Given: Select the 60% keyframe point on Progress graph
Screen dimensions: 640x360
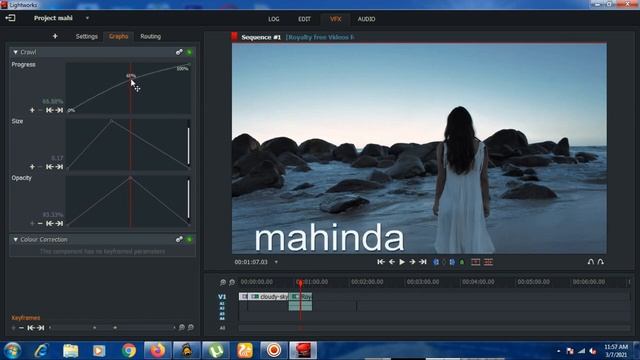Looking at the screenshot, I should [x=131, y=80].
